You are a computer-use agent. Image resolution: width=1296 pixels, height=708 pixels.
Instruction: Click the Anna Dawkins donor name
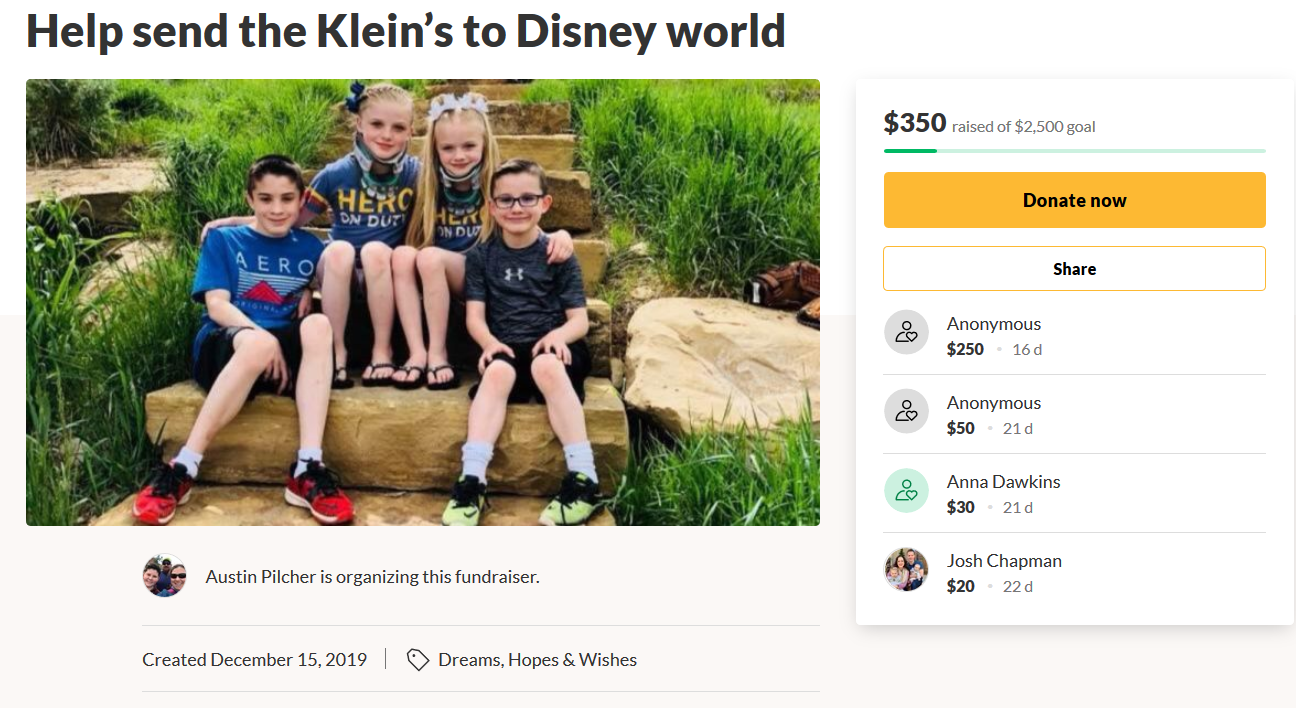coord(1003,482)
